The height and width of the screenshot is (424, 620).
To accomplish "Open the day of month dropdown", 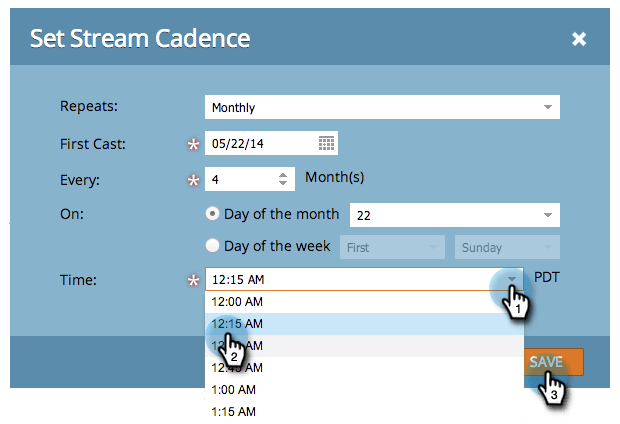I will click(547, 215).
